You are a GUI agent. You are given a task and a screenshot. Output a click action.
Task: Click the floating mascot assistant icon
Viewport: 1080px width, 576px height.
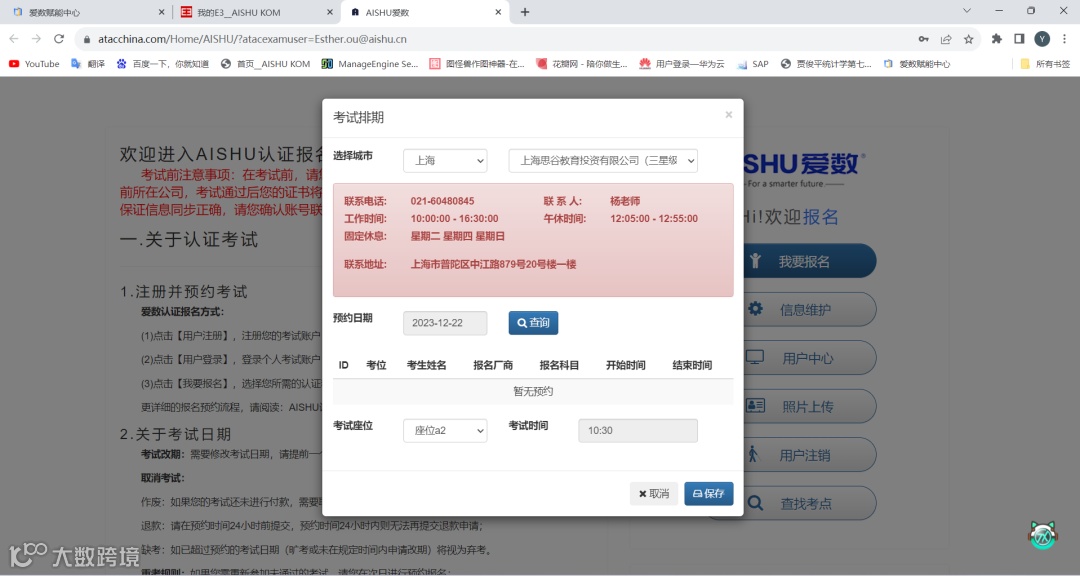(1043, 535)
